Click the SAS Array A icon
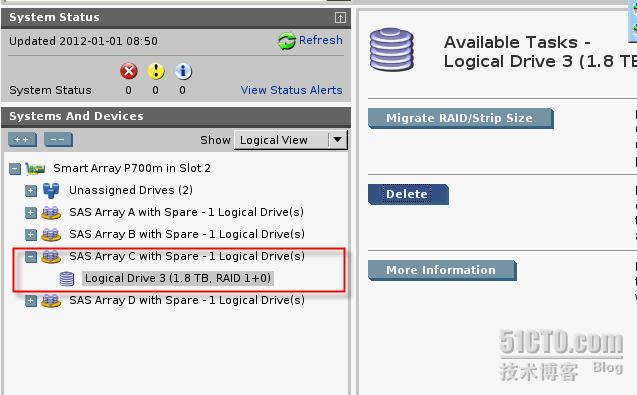The image size is (637, 395). coord(51,212)
